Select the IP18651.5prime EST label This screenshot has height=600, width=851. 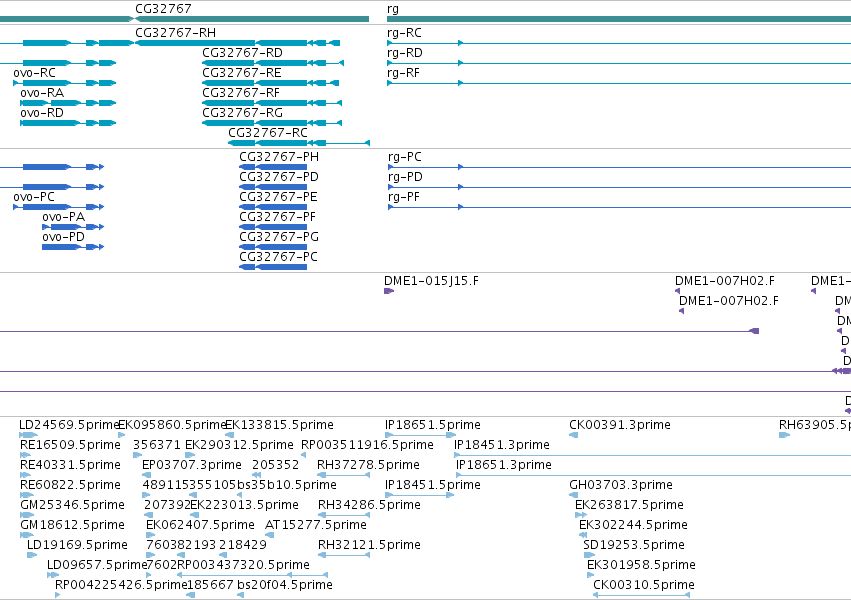point(433,425)
